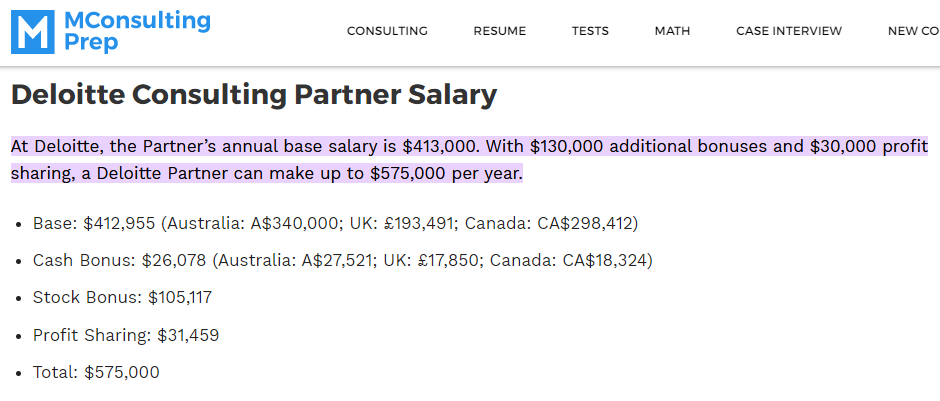Navigate to CASE INTERVIEW
Screen dimensions: 940x401
click(789, 31)
